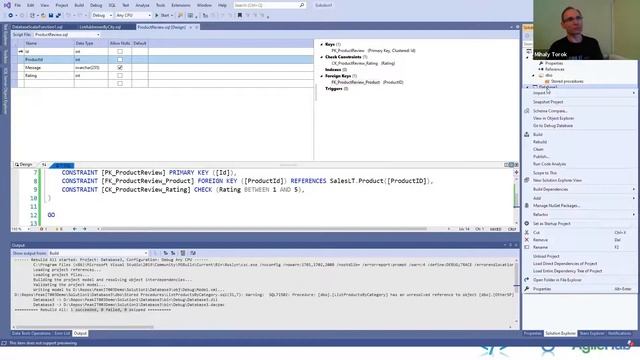Click the T-SQL editor horizontal scrollbar
The height and width of the screenshot is (360, 640).
[264, 229]
